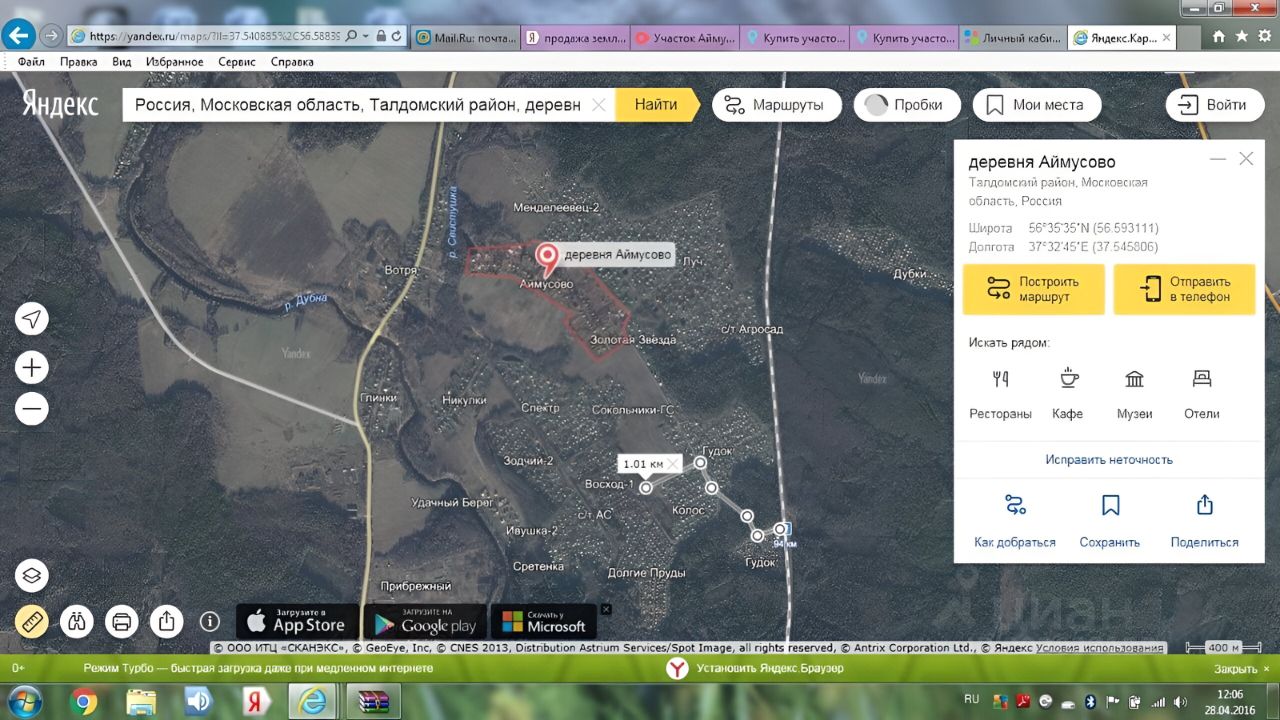Zoom out with the minus button
Screen dimensions: 1280x720
(32, 409)
